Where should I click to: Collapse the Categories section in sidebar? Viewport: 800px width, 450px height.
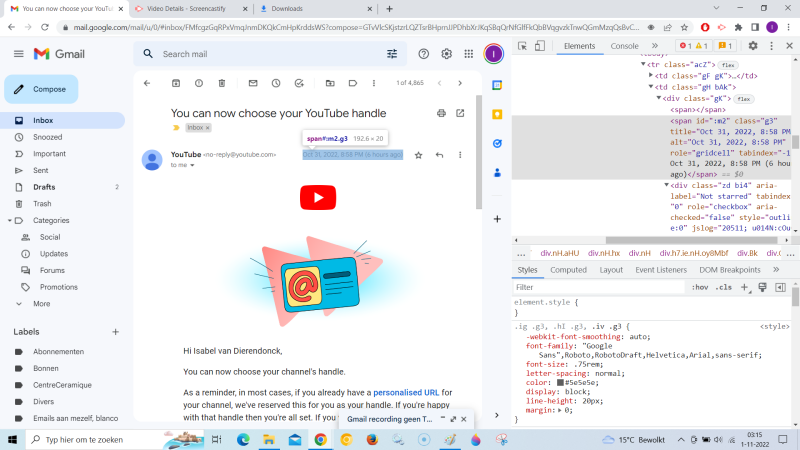click(x=9, y=220)
